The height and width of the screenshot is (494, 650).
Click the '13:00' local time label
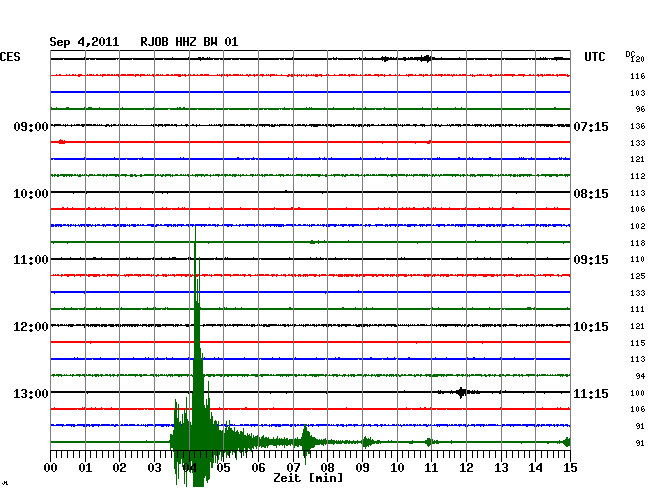31,393
